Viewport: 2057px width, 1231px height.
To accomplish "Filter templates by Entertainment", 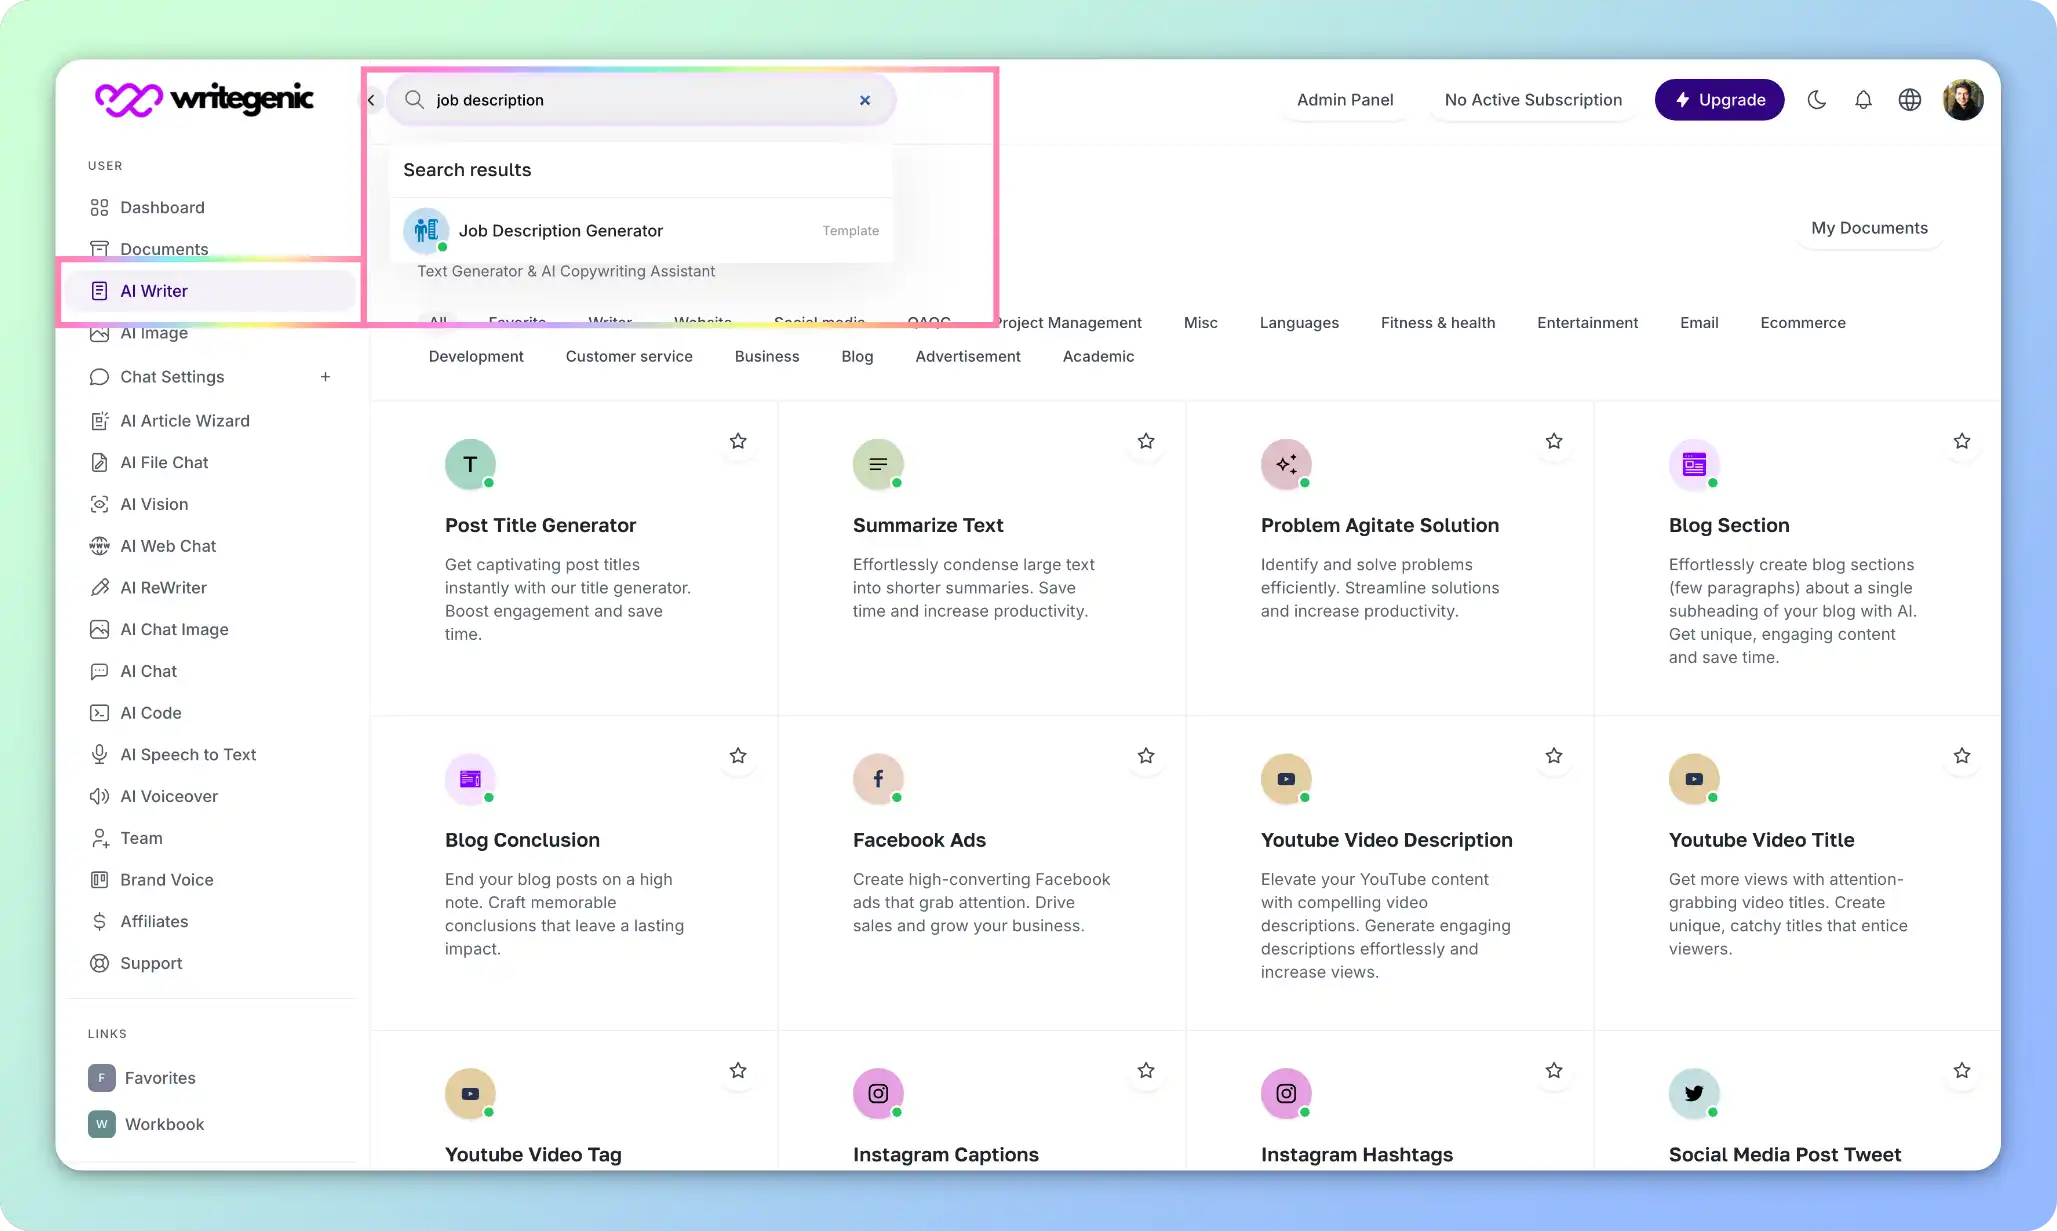I will [x=1587, y=323].
